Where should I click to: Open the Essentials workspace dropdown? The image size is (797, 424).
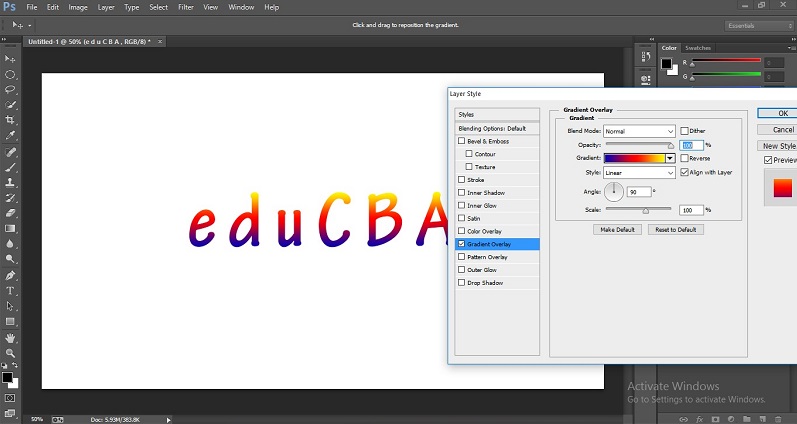point(759,25)
